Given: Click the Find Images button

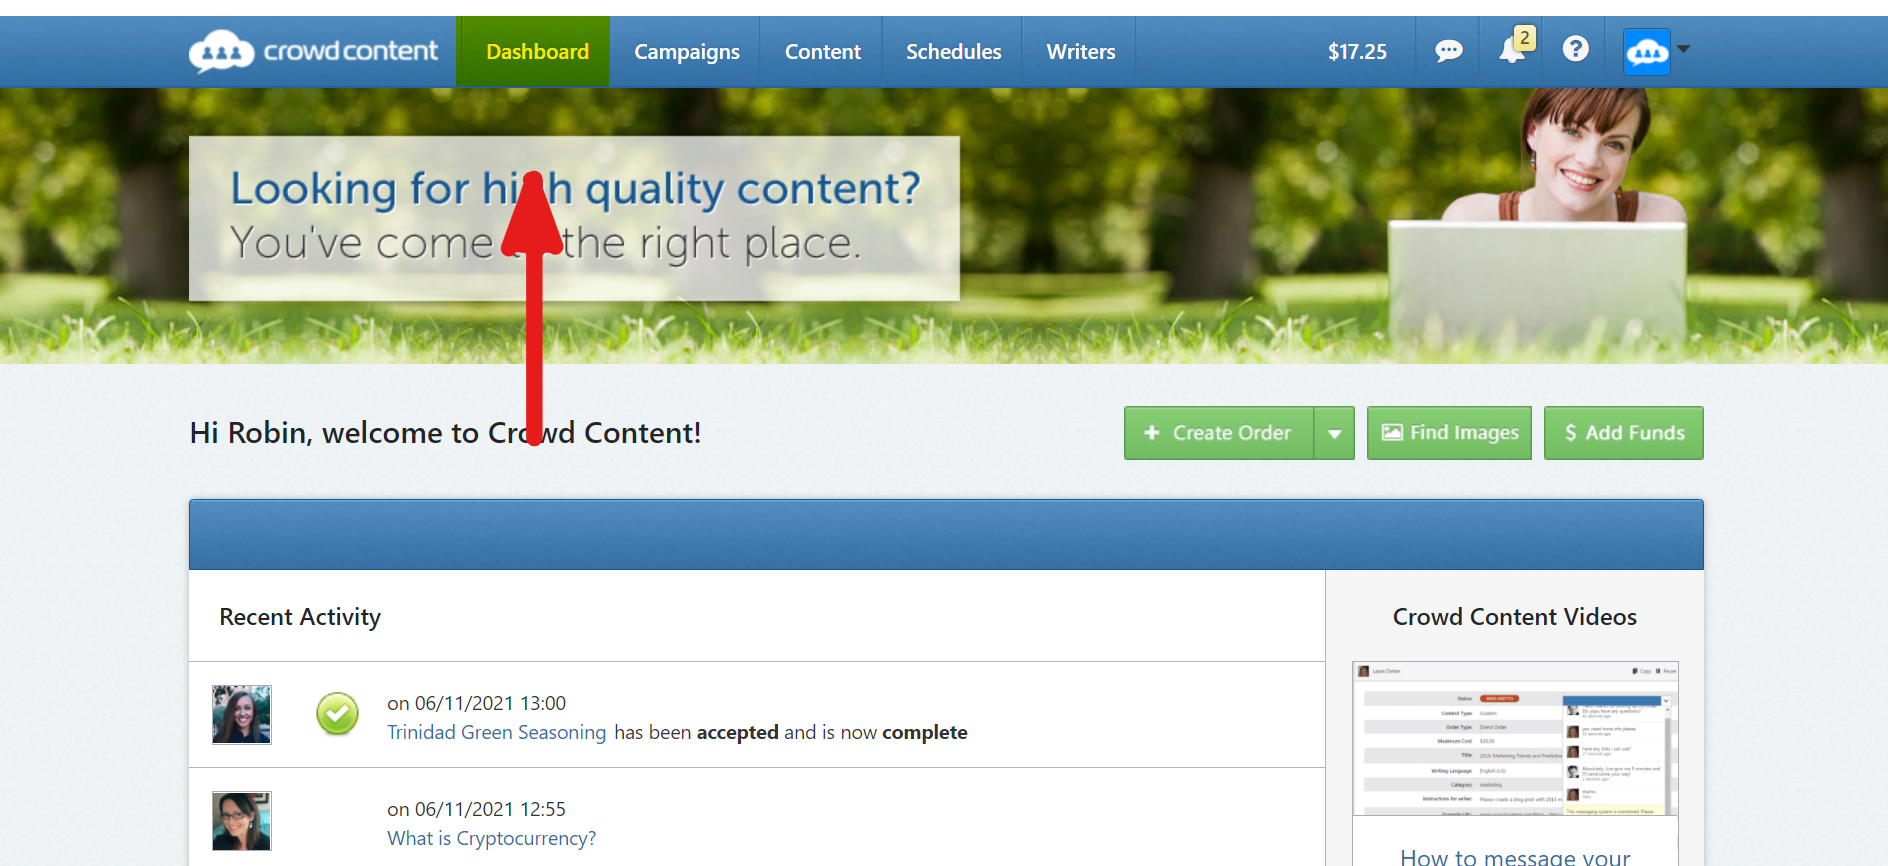Looking at the screenshot, I should 1449,433.
